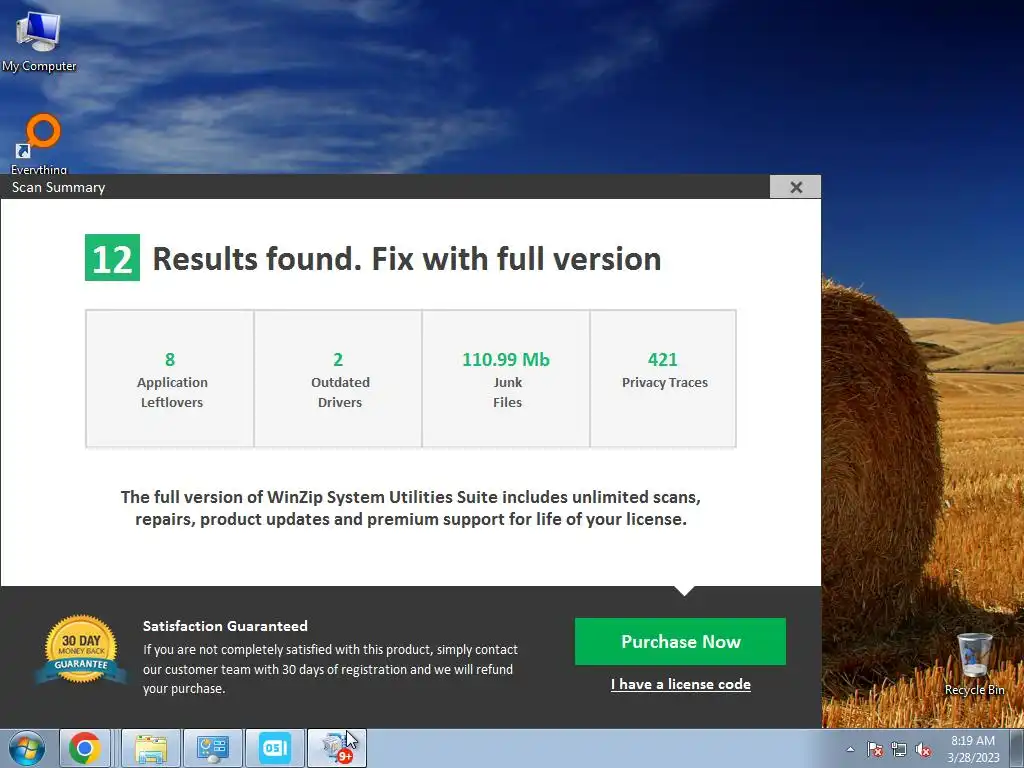Select the Privacy Traces result card
1024x768 pixels.
pyautogui.click(x=663, y=379)
